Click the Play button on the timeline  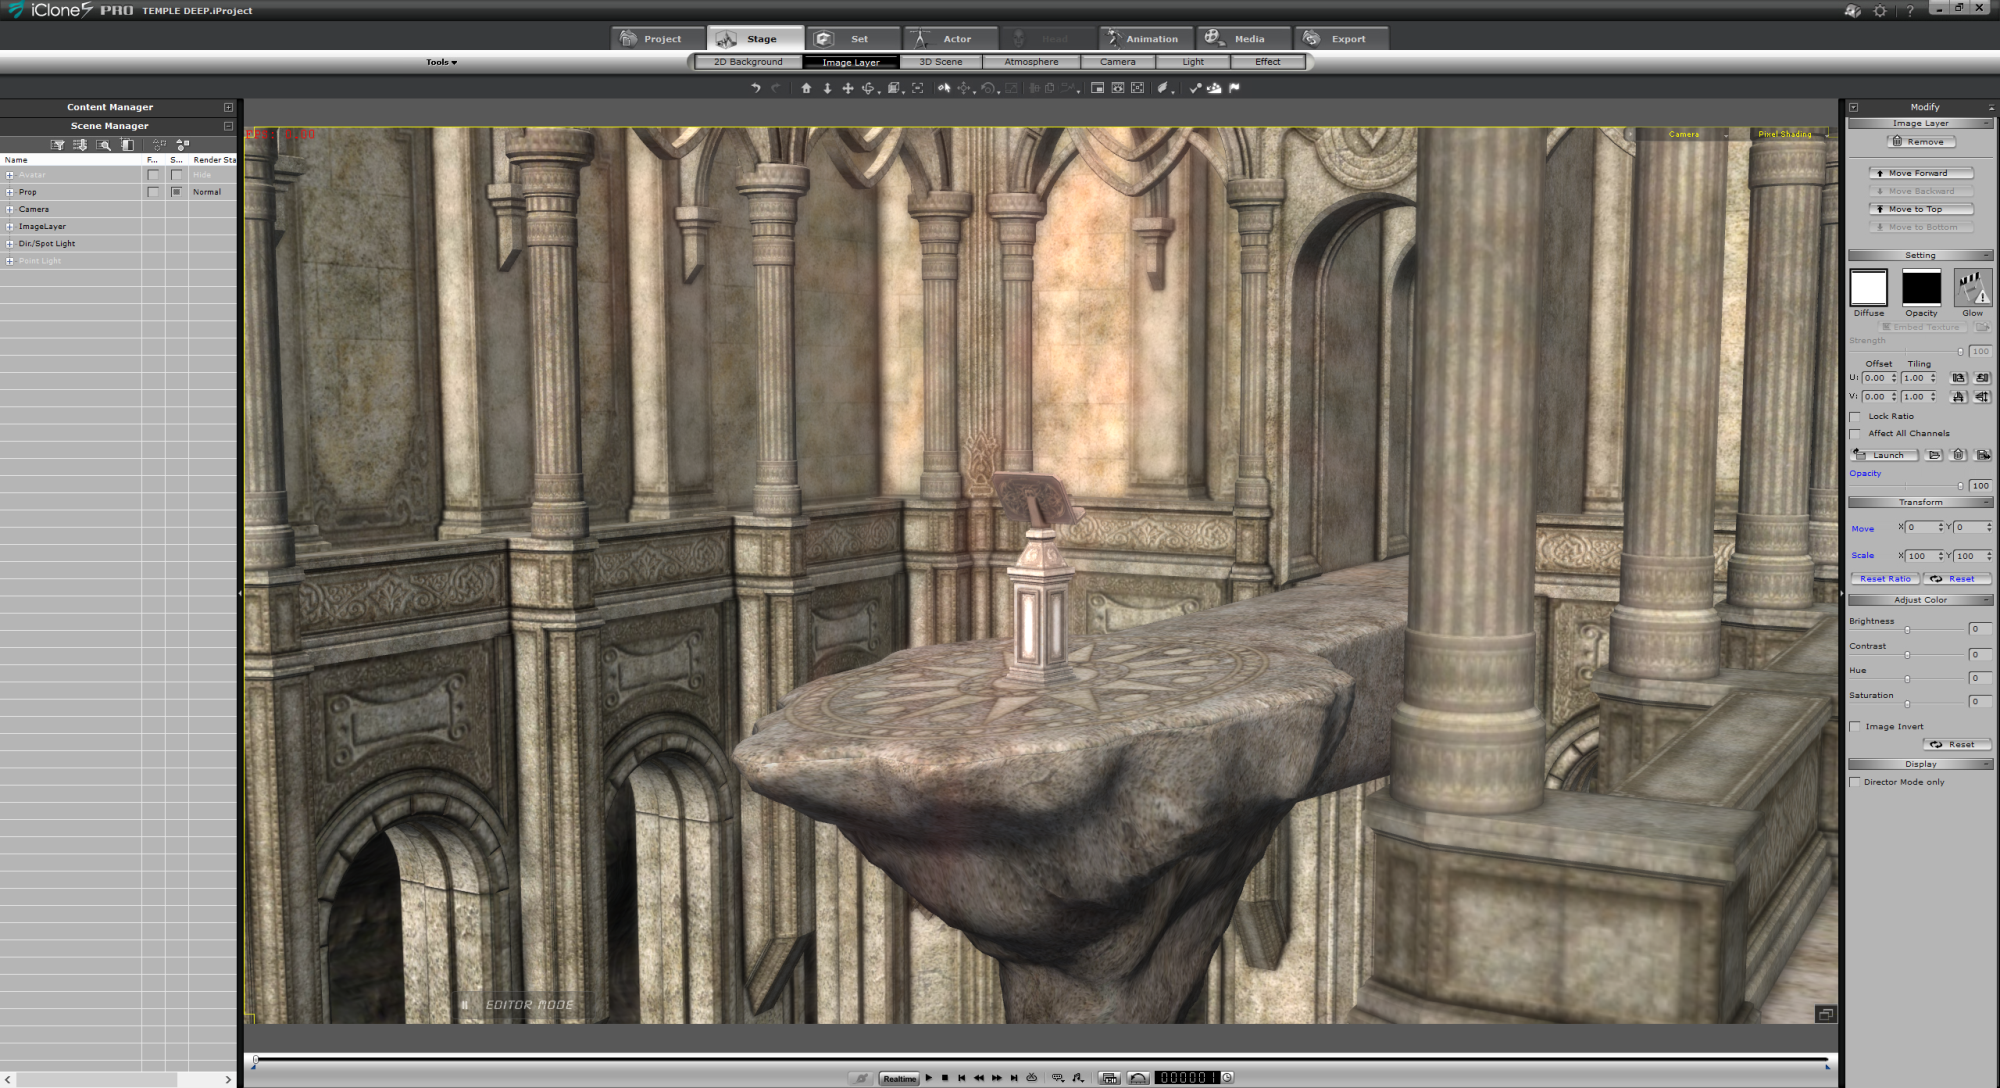click(929, 1078)
